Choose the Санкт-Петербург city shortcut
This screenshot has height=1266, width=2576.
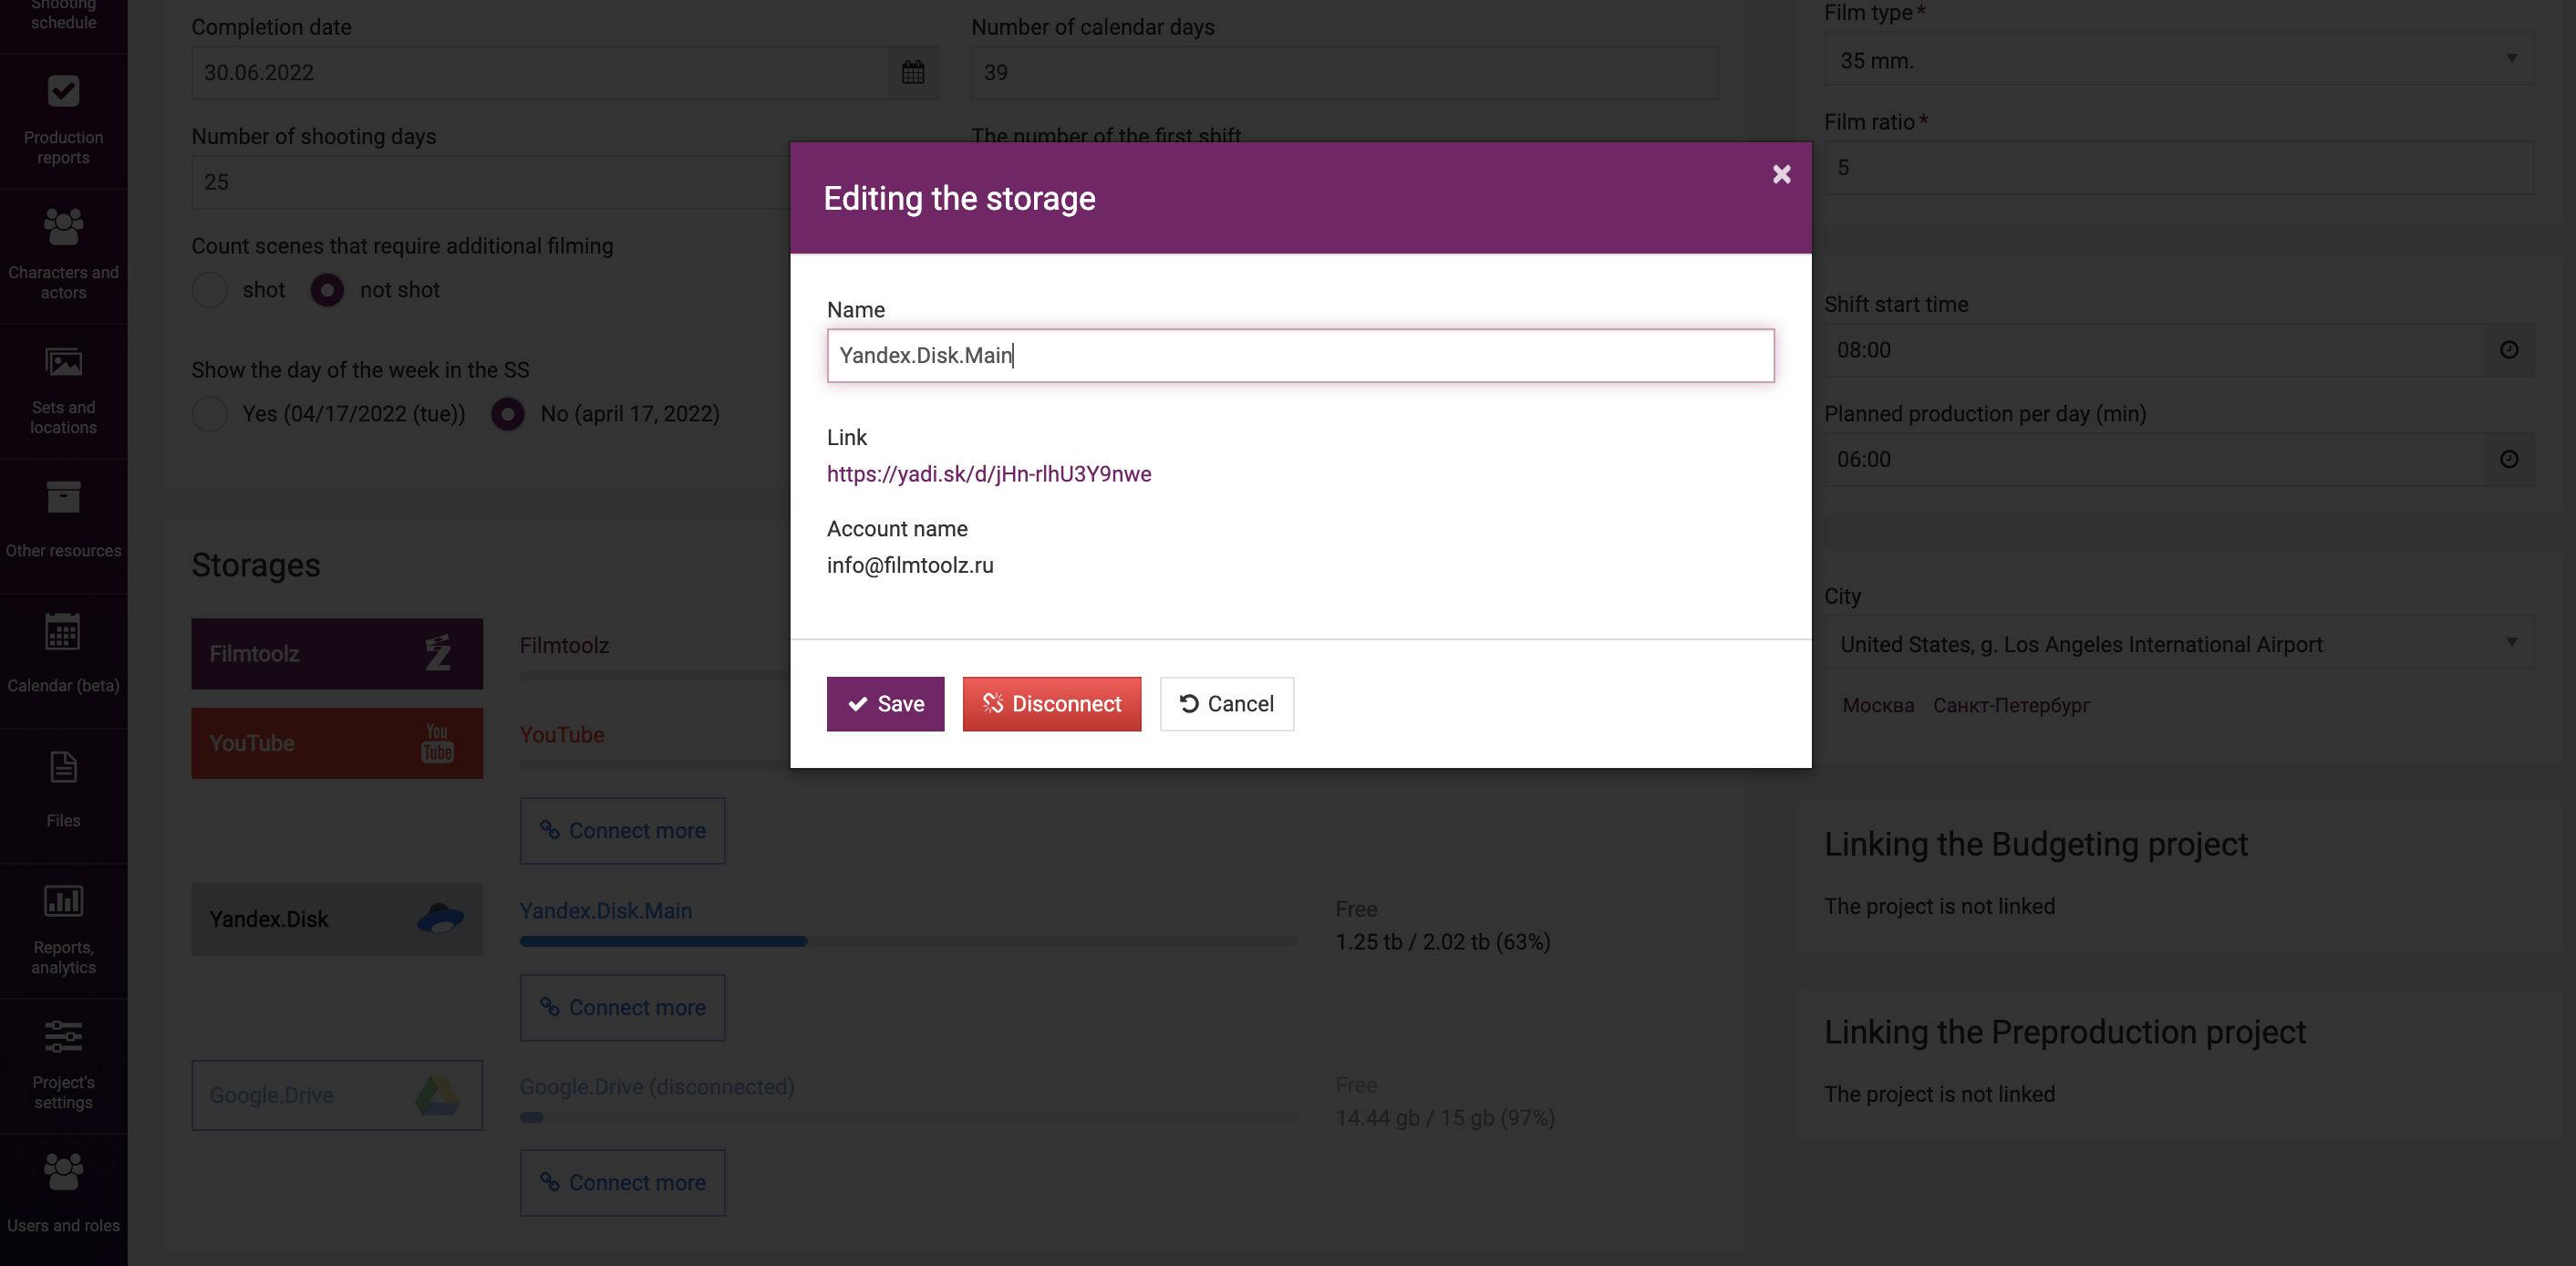(x=2011, y=706)
